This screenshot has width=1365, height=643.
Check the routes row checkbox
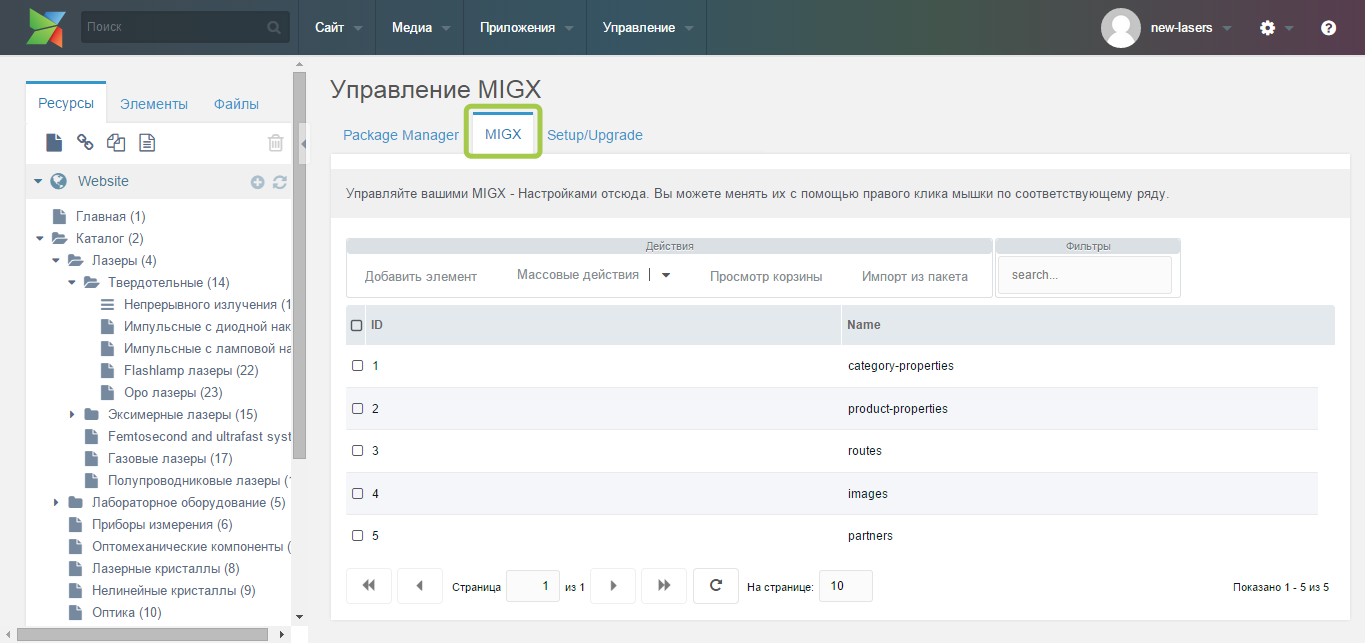point(357,450)
